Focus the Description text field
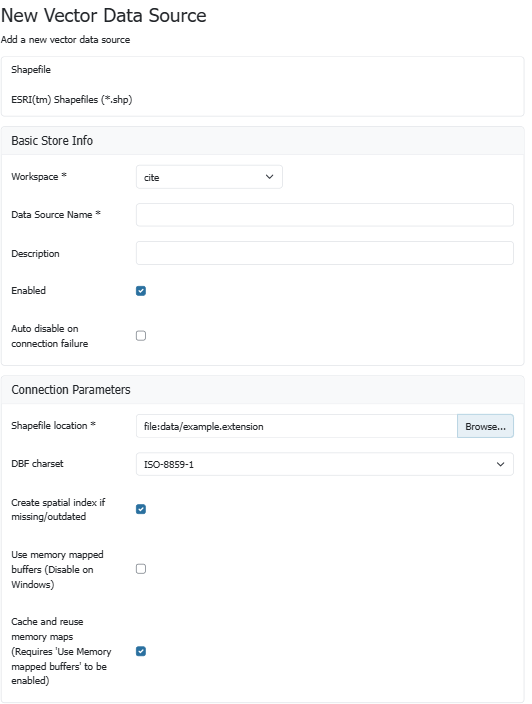 [x=325, y=253]
